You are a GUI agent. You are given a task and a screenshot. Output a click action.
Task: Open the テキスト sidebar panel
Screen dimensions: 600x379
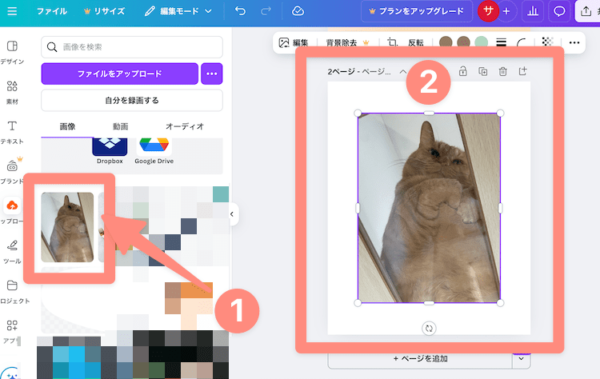click(x=12, y=132)
